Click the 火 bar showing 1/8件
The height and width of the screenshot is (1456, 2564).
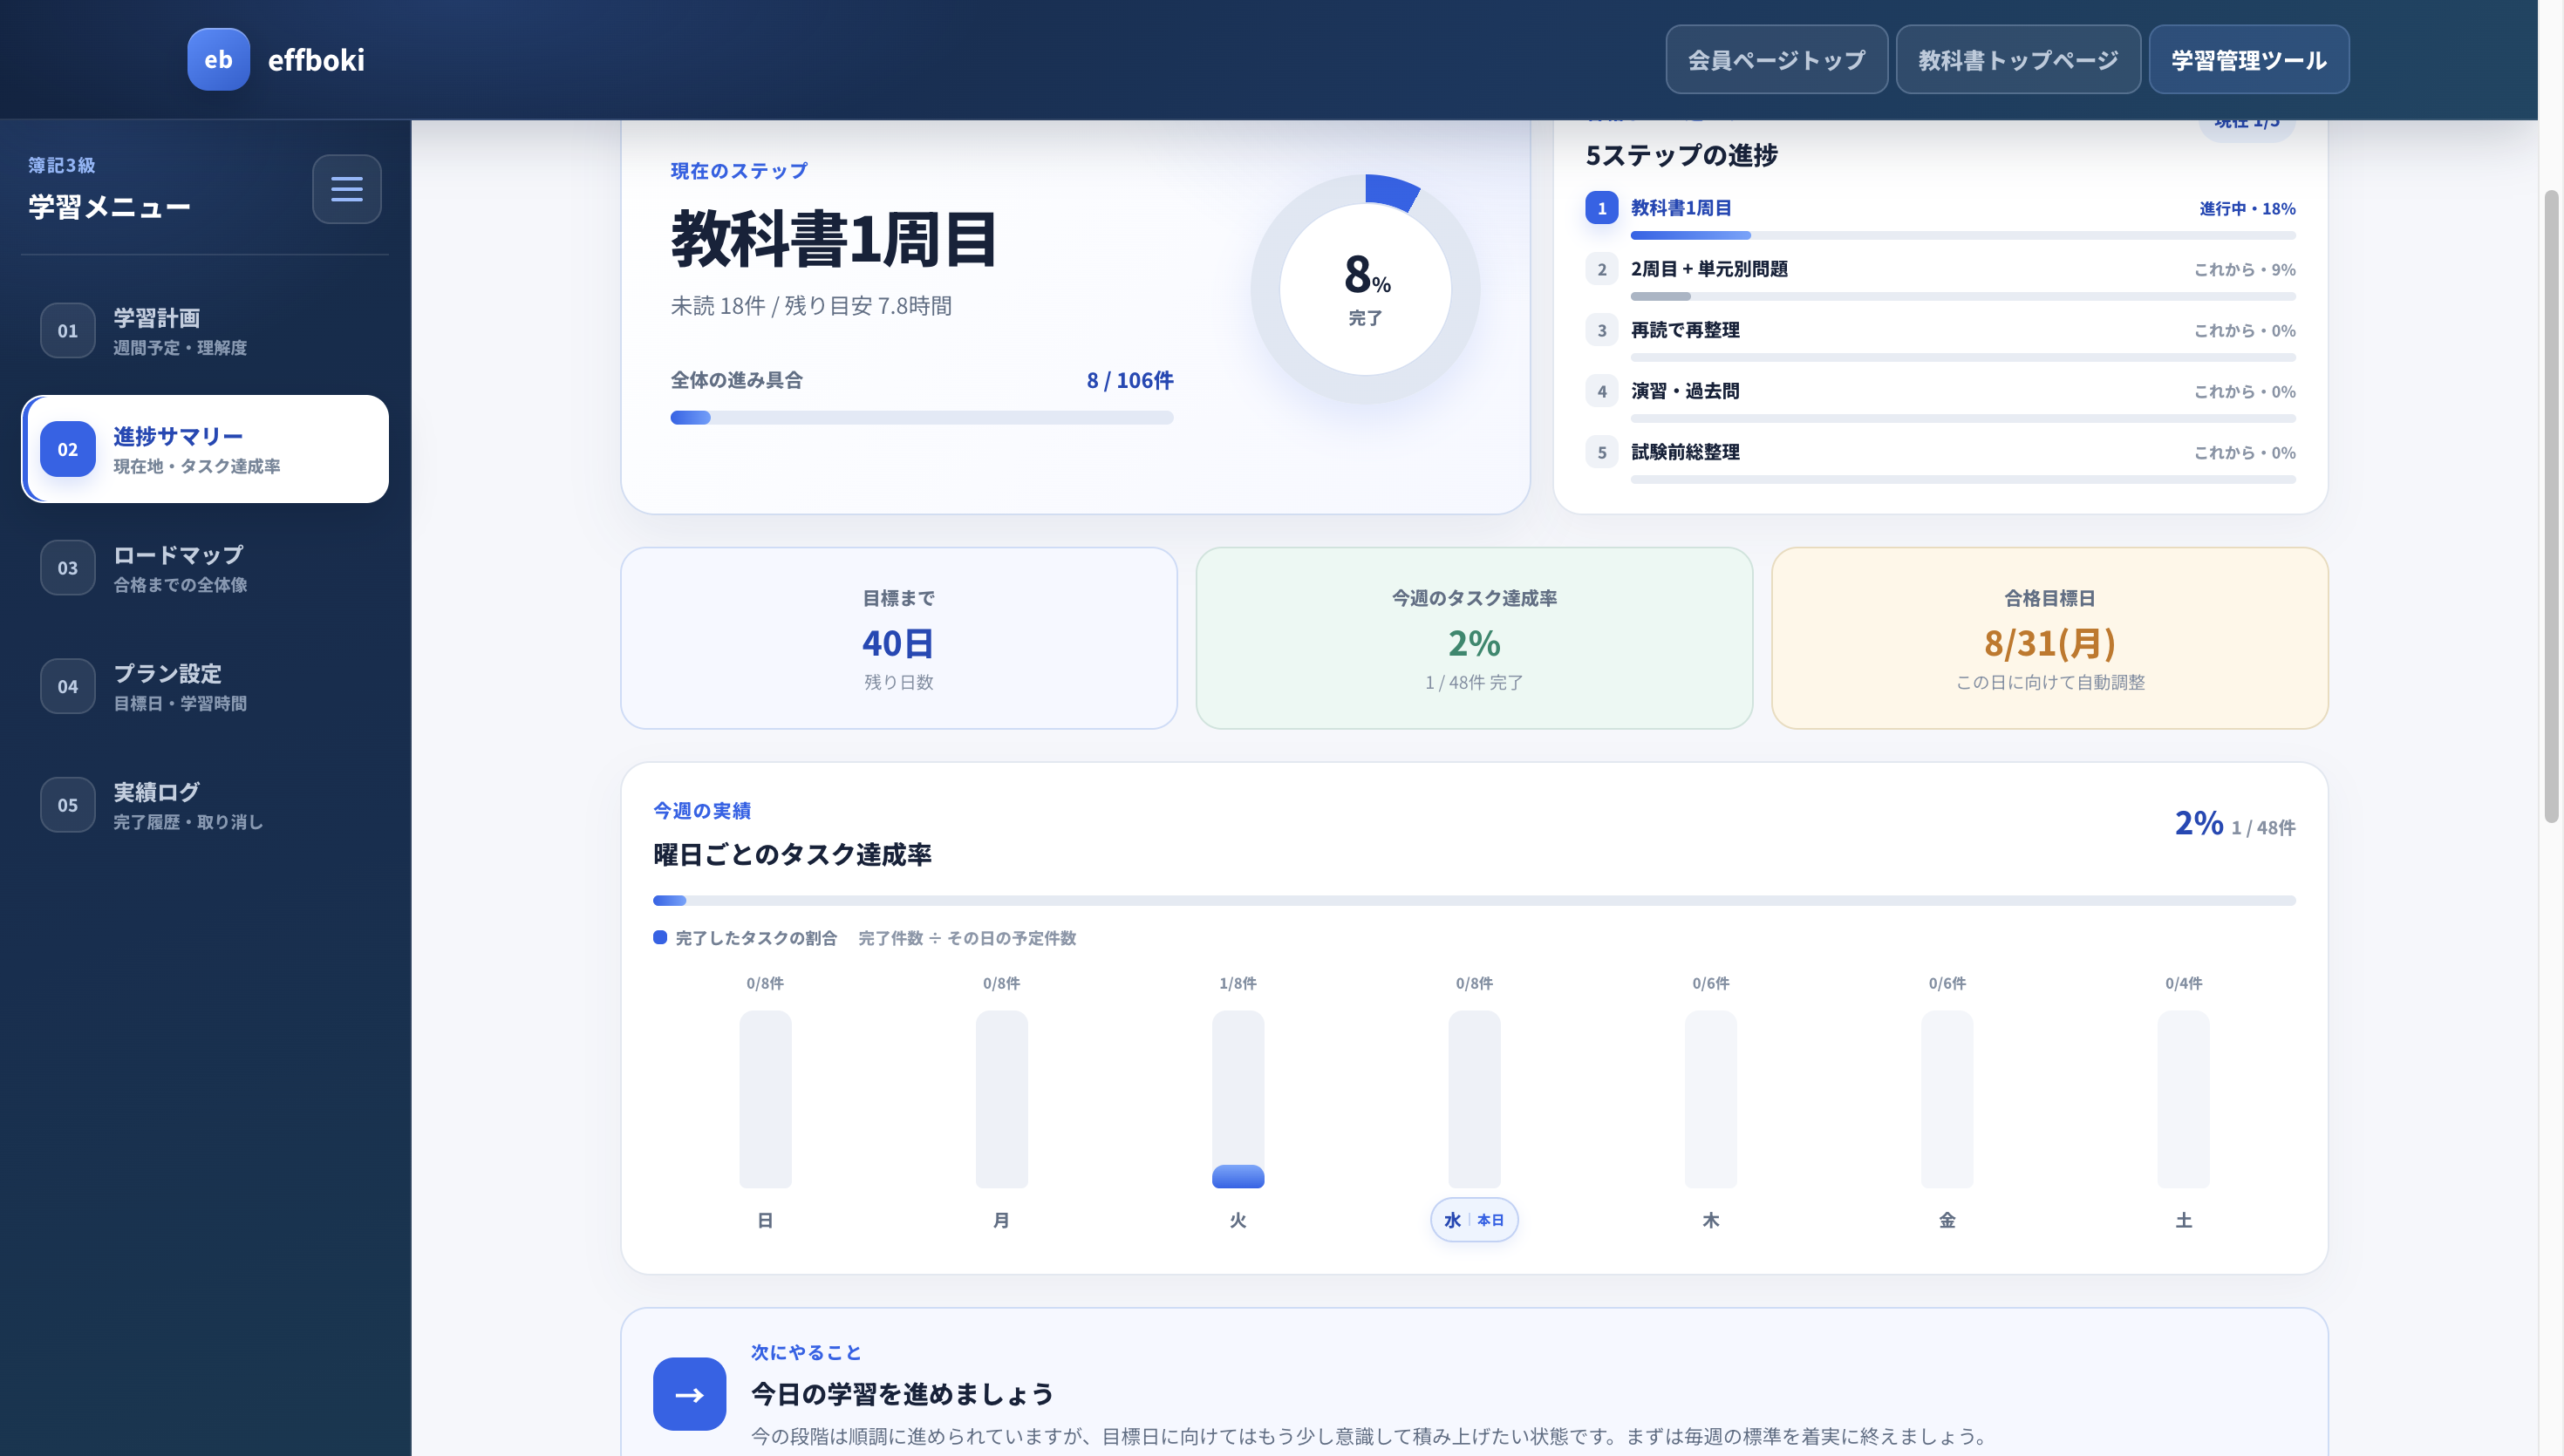coord(1238,1099)
